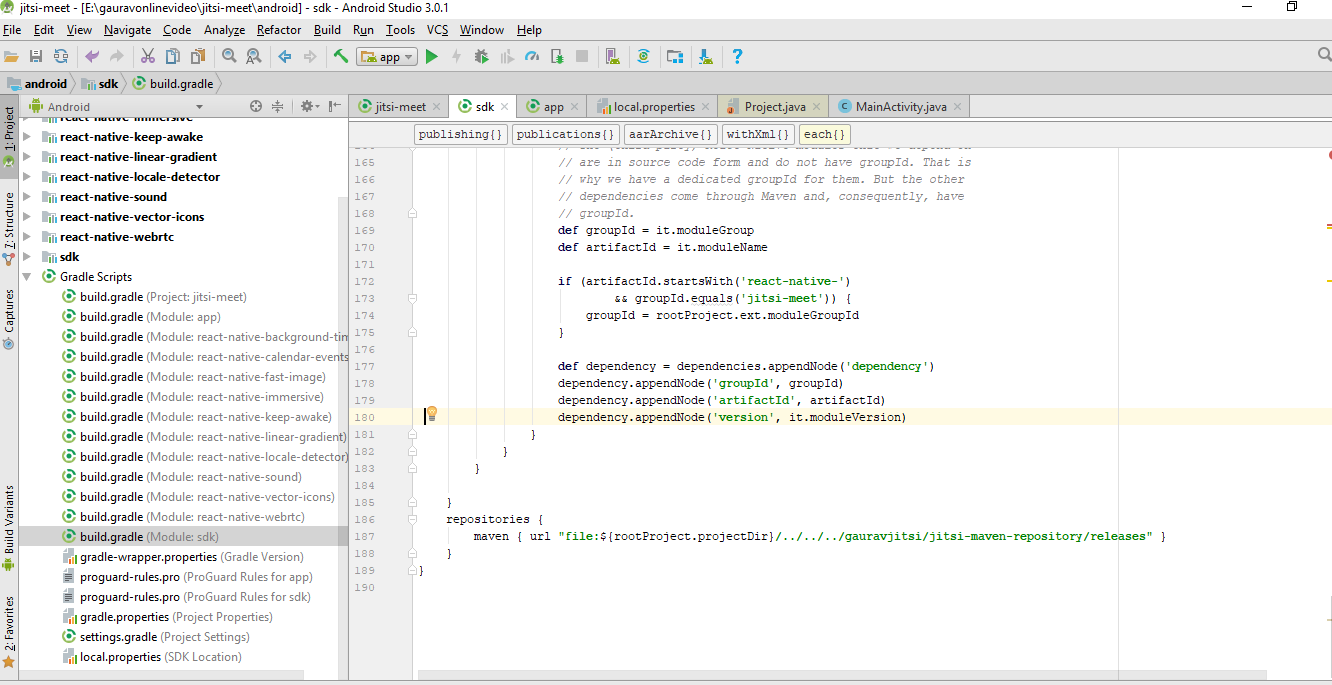
Task: Sync project with Gradle files icon
Action: pos(645,57)
